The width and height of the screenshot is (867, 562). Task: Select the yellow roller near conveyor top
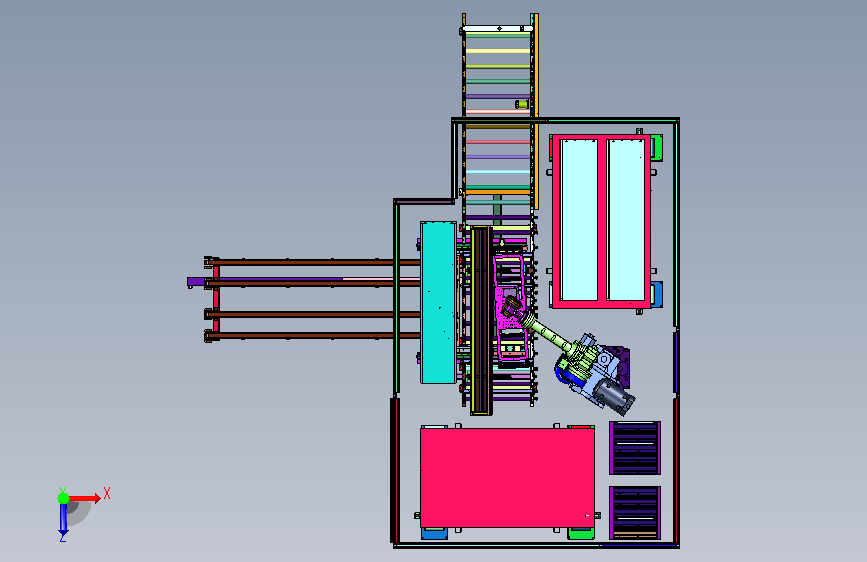[498, 51]
